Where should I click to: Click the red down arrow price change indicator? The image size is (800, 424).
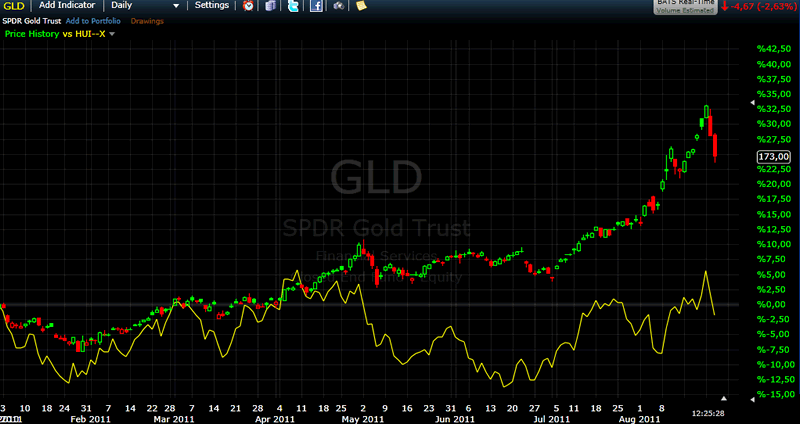point(724,6)
